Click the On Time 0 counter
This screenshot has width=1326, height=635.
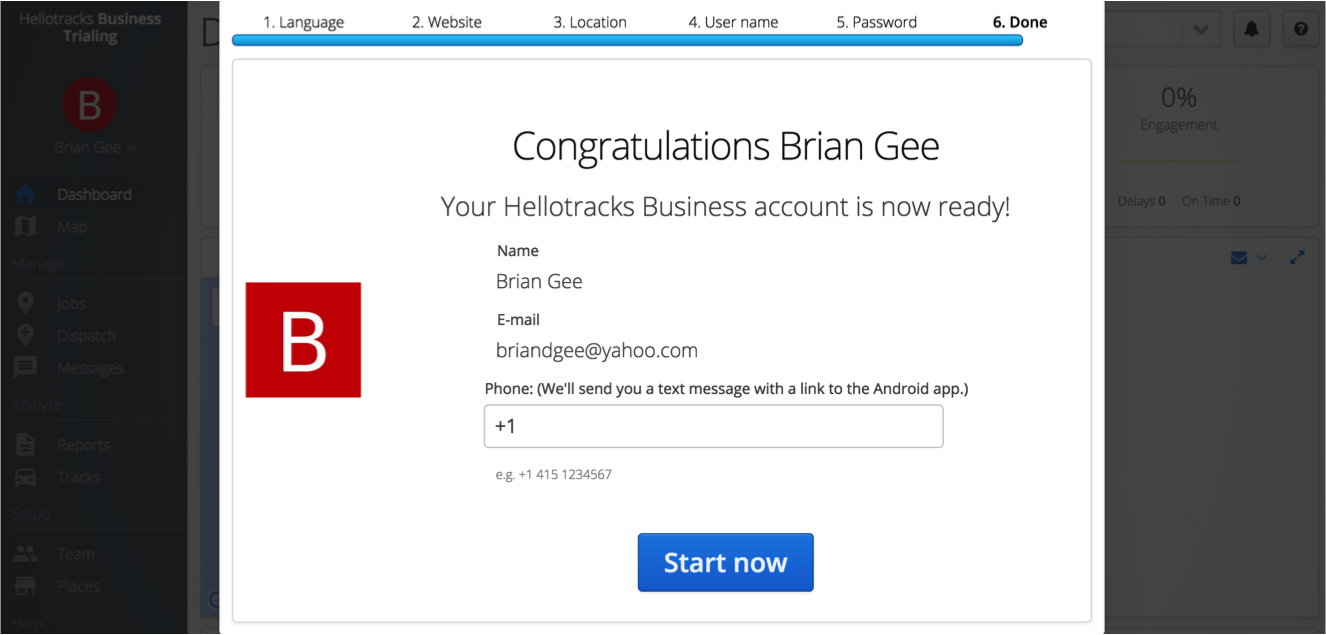click(x=1211, y=201)
